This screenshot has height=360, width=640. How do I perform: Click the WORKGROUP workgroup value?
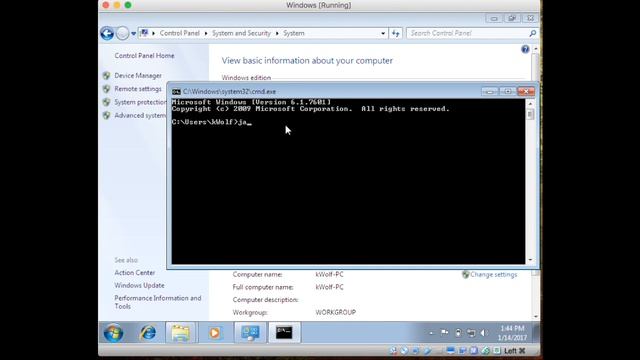click(x=336, y=312)
